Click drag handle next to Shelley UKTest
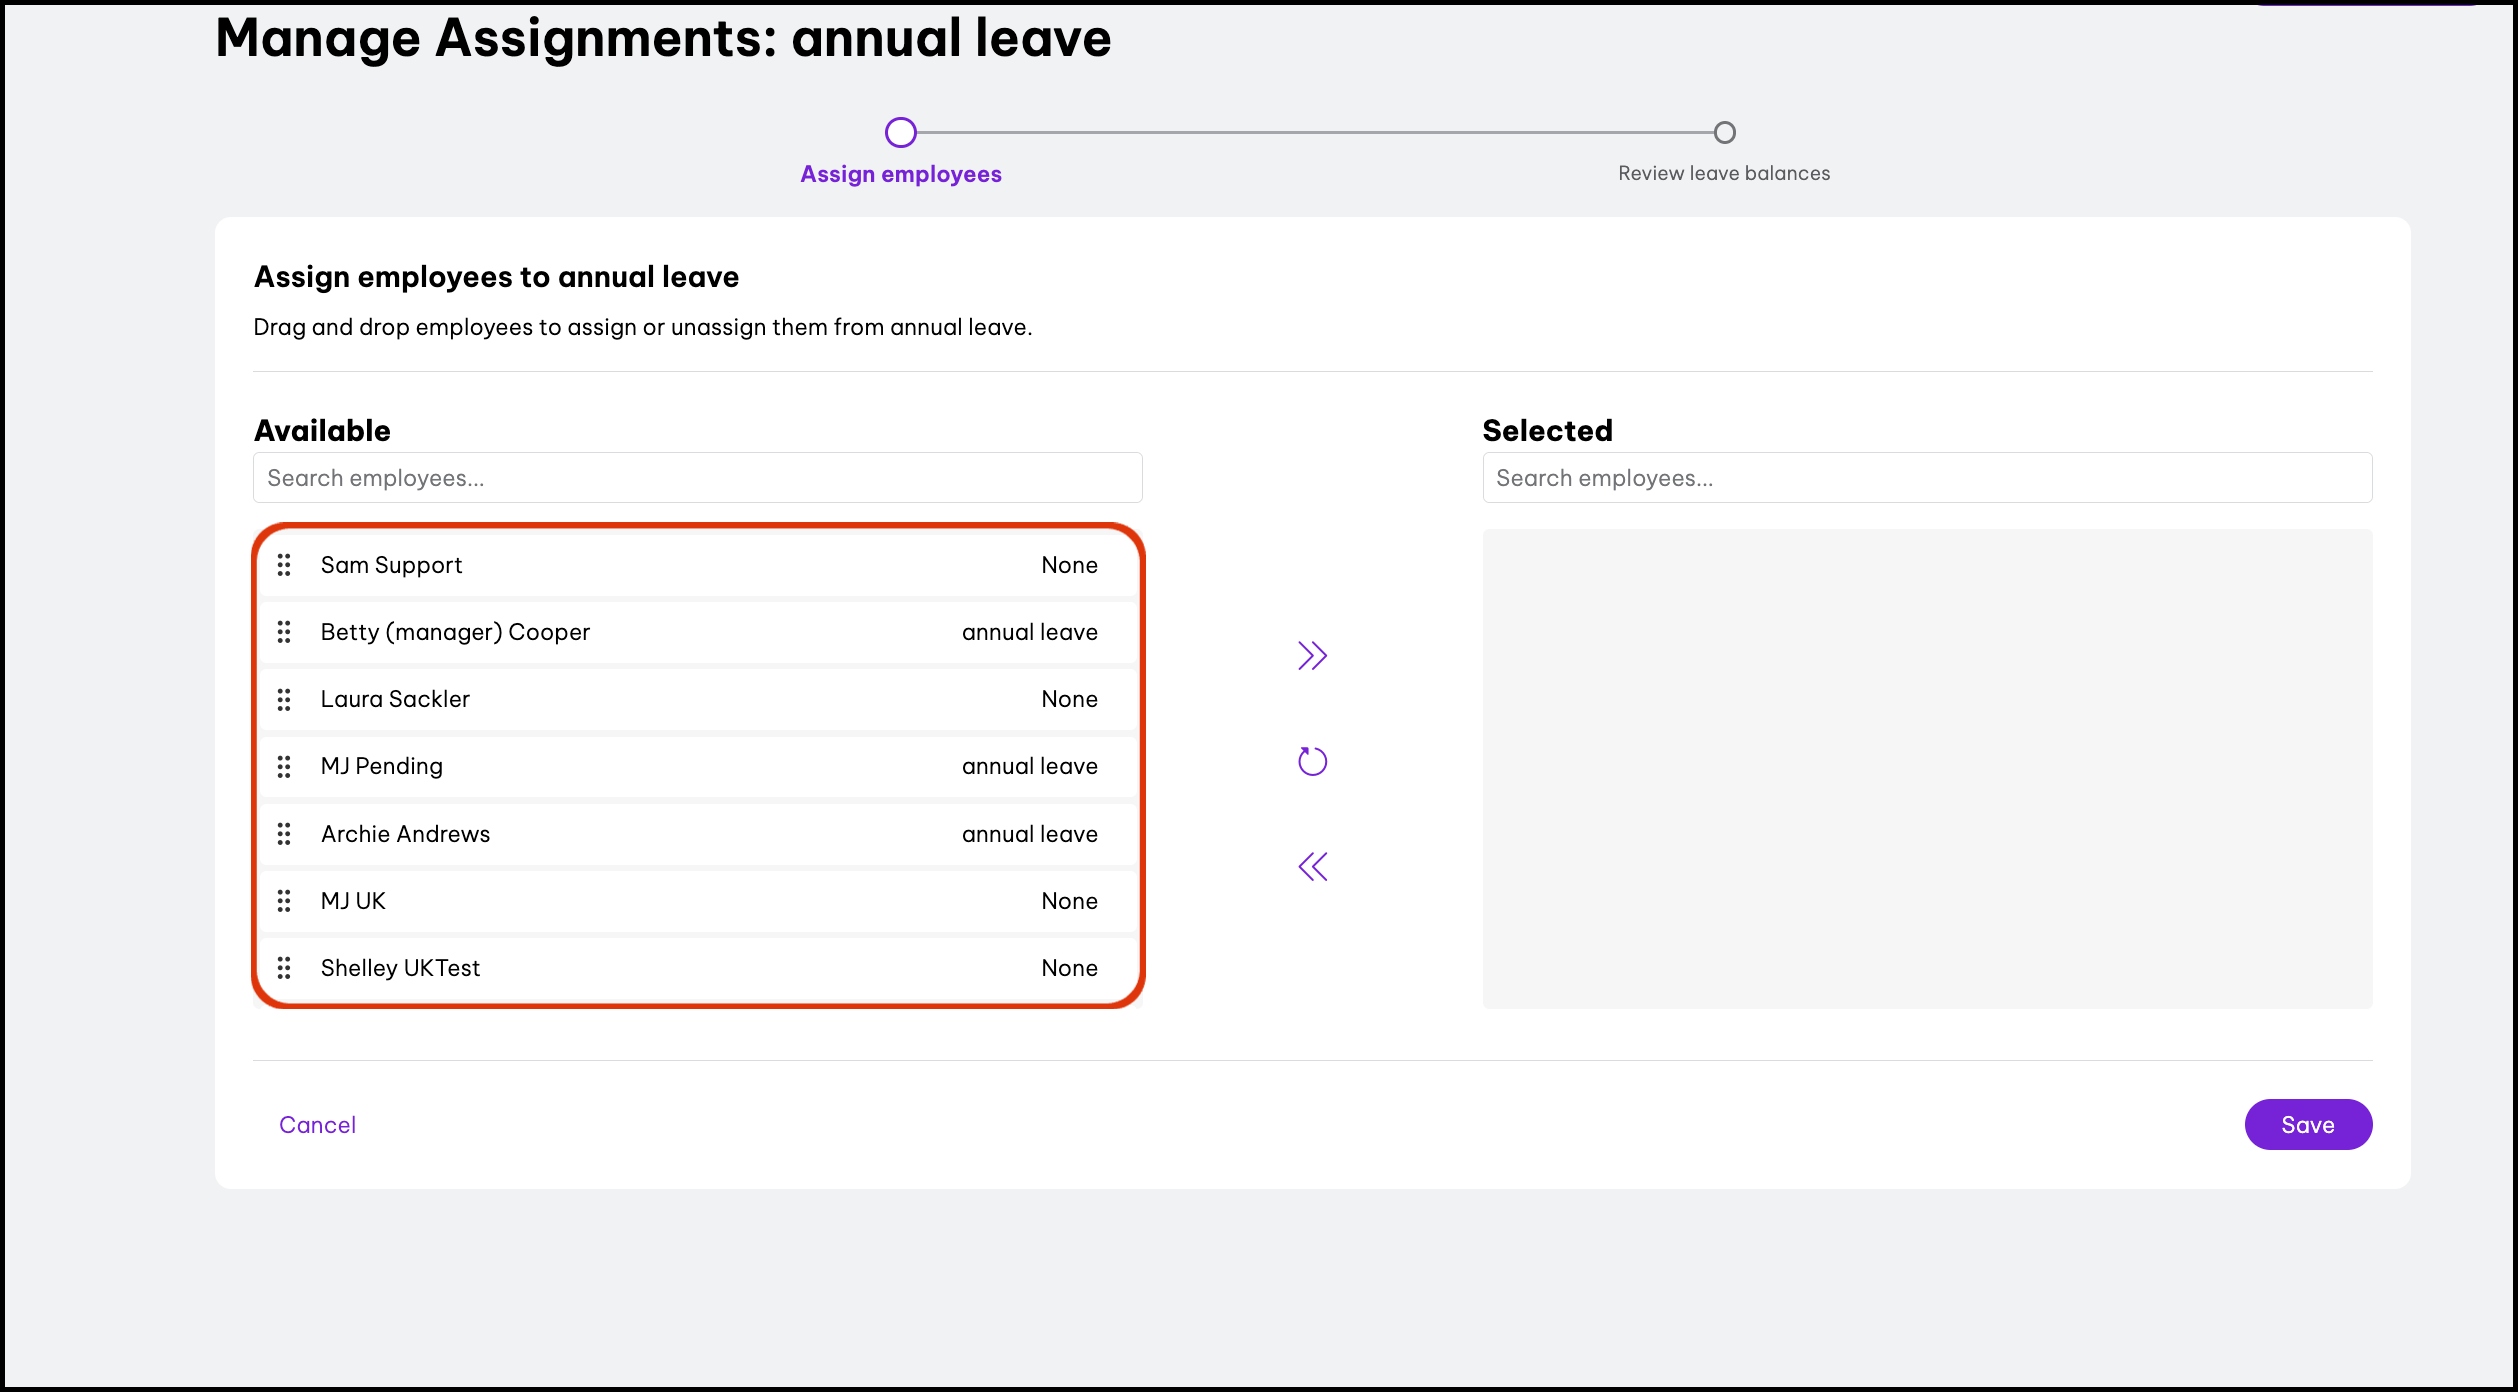 point(284,968)
